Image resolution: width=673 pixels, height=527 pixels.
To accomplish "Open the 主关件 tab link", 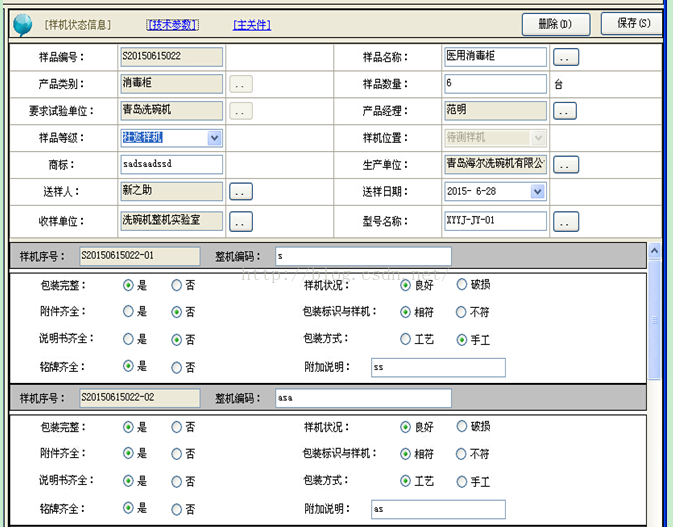I will tap(252, 25).
